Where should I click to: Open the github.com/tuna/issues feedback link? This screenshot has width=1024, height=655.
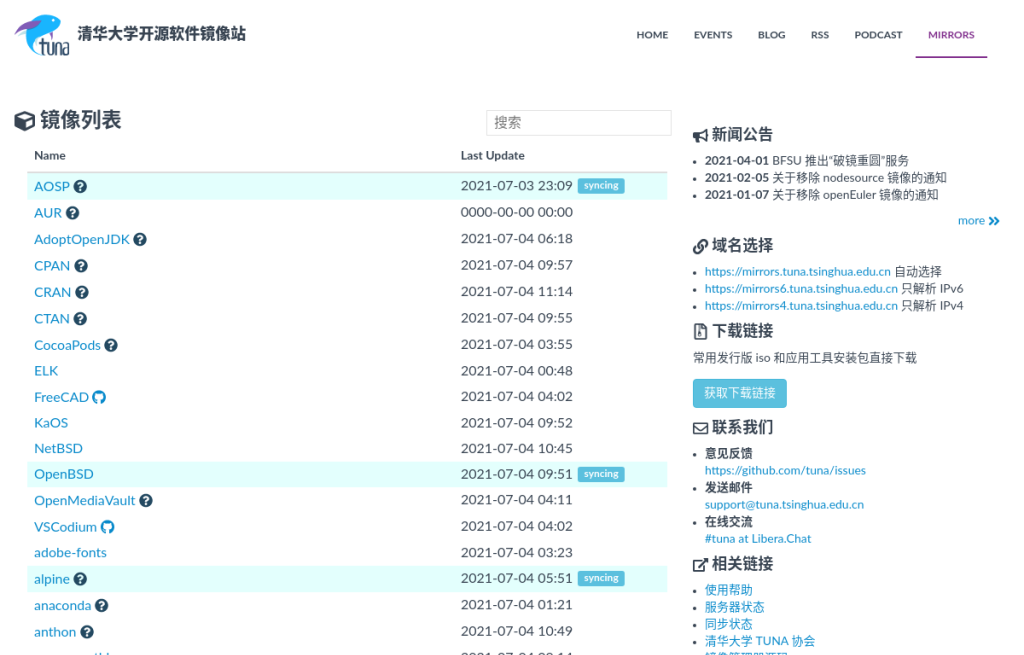click(785, 470)
